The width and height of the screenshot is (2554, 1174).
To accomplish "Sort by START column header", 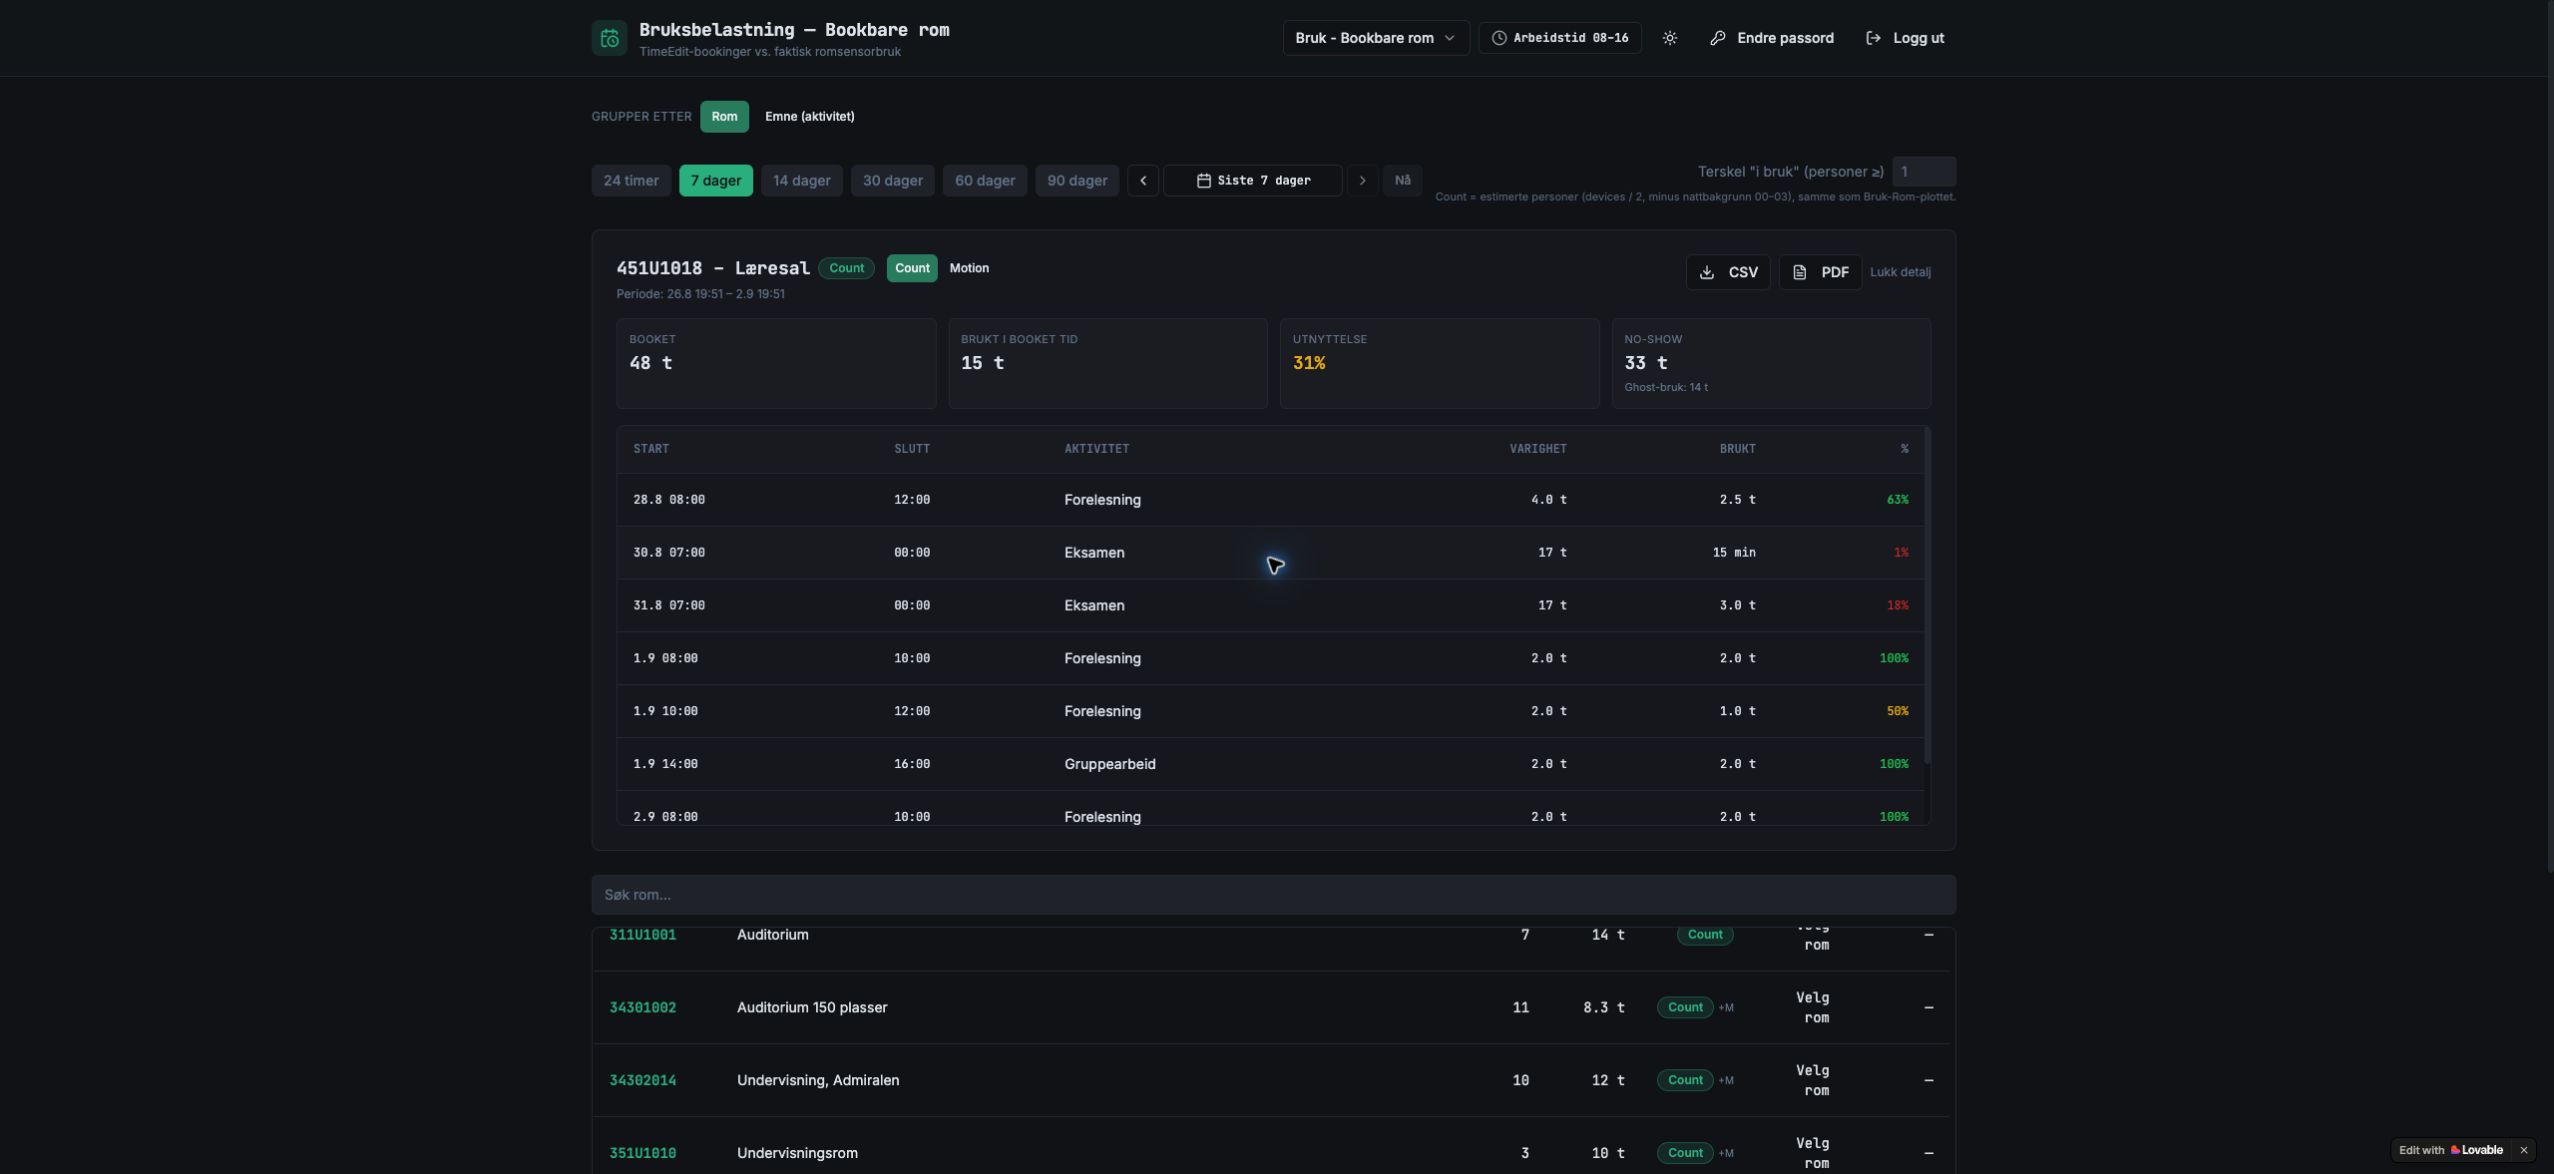I will pos(651,449).
